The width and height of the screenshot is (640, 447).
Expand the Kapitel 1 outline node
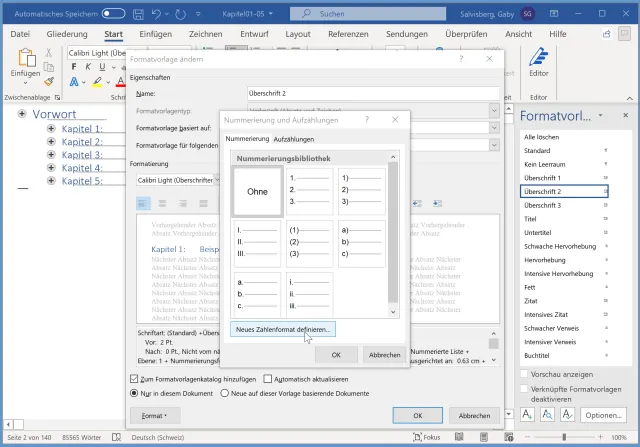pos(50,129)
